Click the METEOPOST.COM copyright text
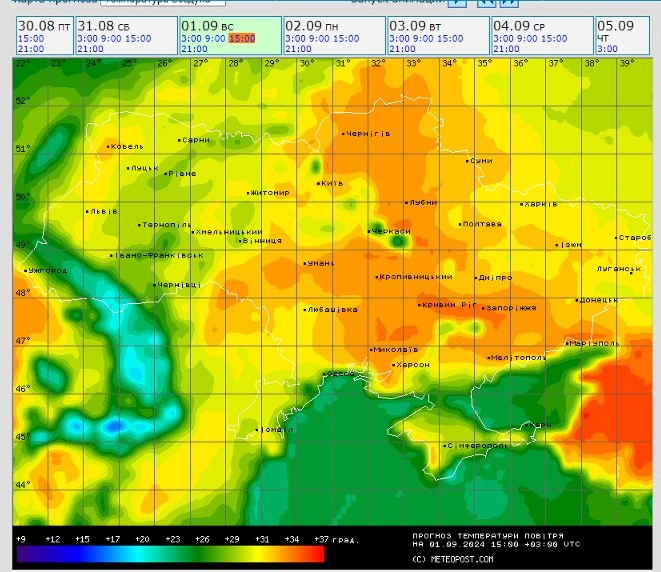This screenshot has width=661, height=572. (453, 559)
